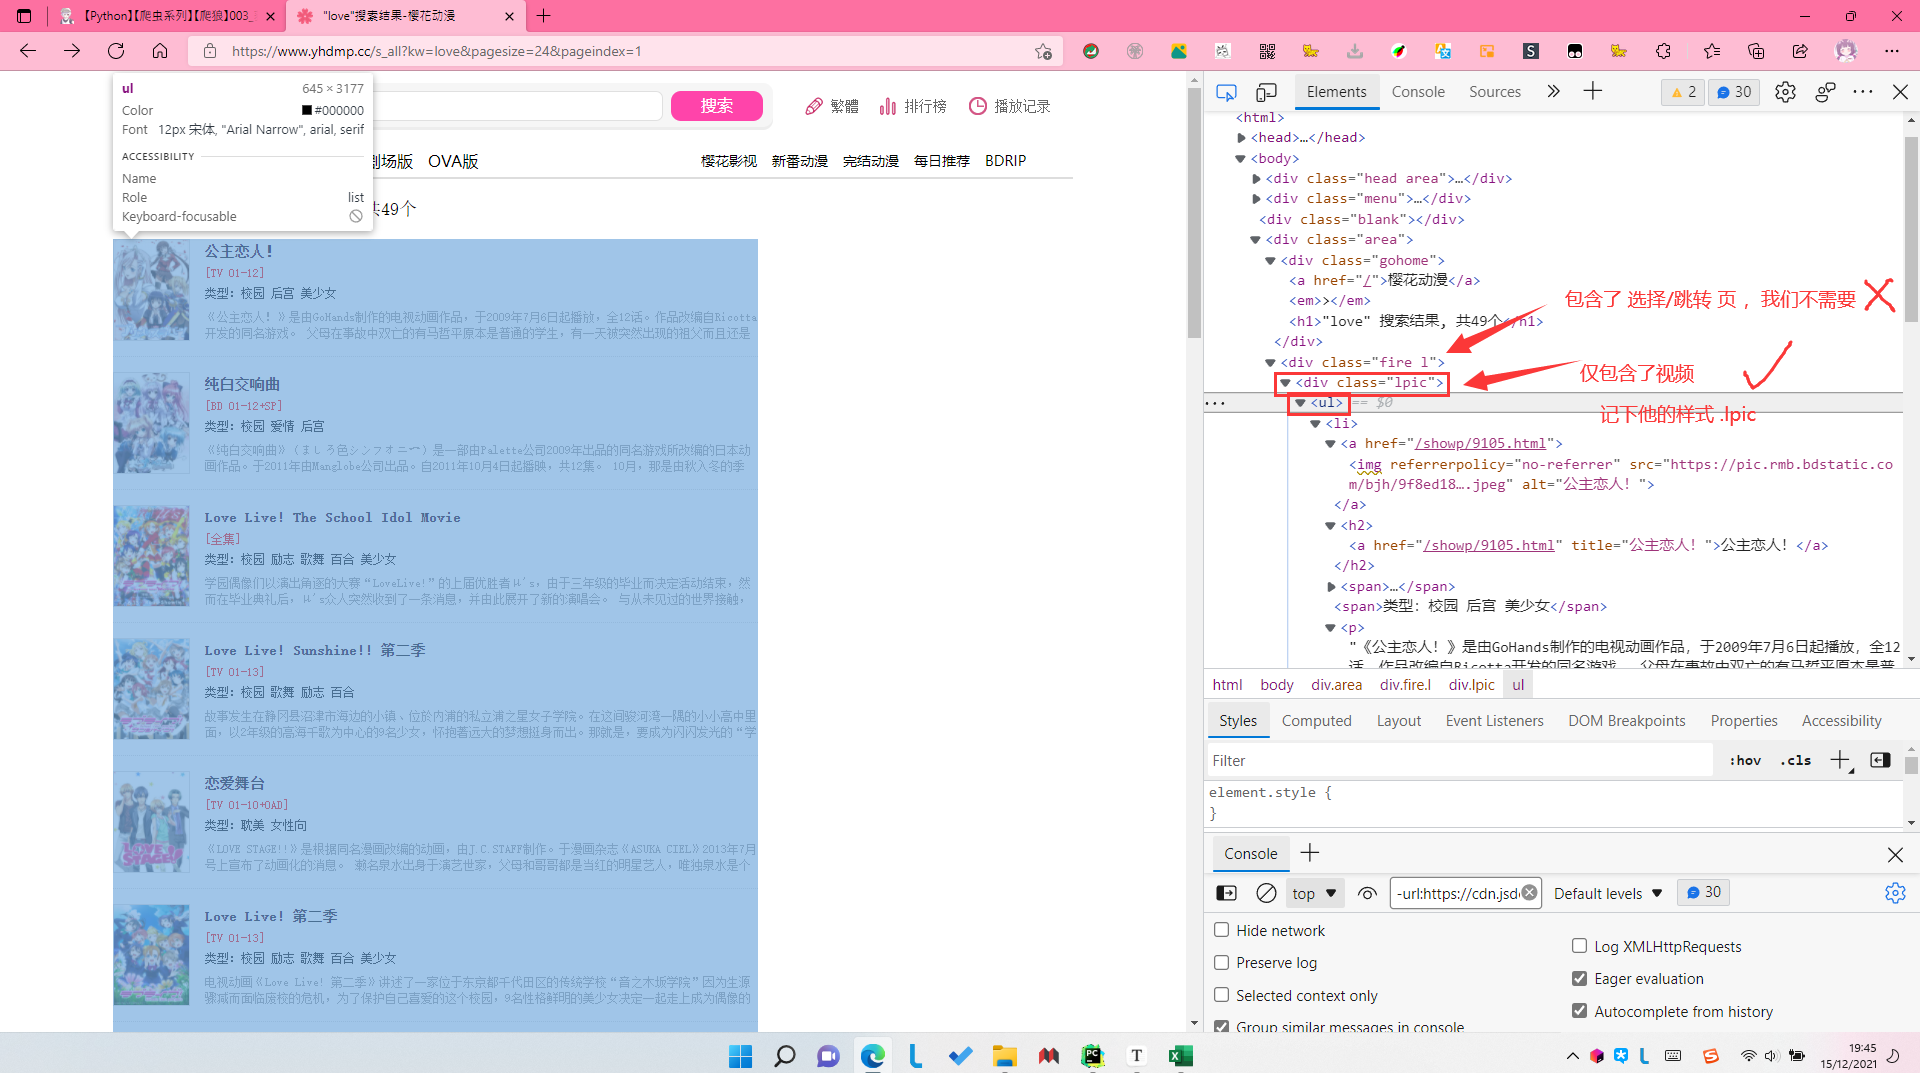Open console settings blue gear
This screenshot has width=1920, height=1073.
click(x=1895, y=893)
